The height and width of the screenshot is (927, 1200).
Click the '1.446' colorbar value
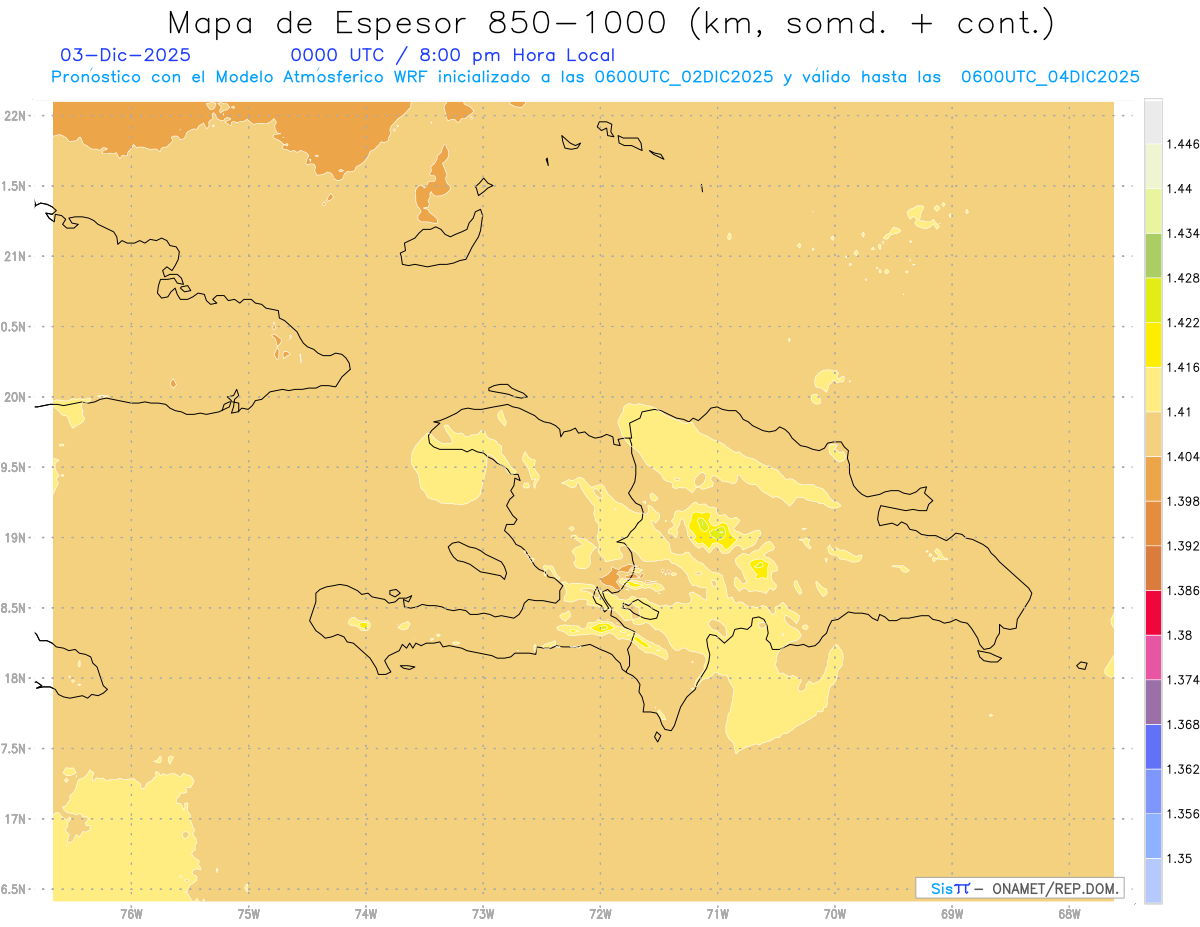click(x=1181, y=144)
